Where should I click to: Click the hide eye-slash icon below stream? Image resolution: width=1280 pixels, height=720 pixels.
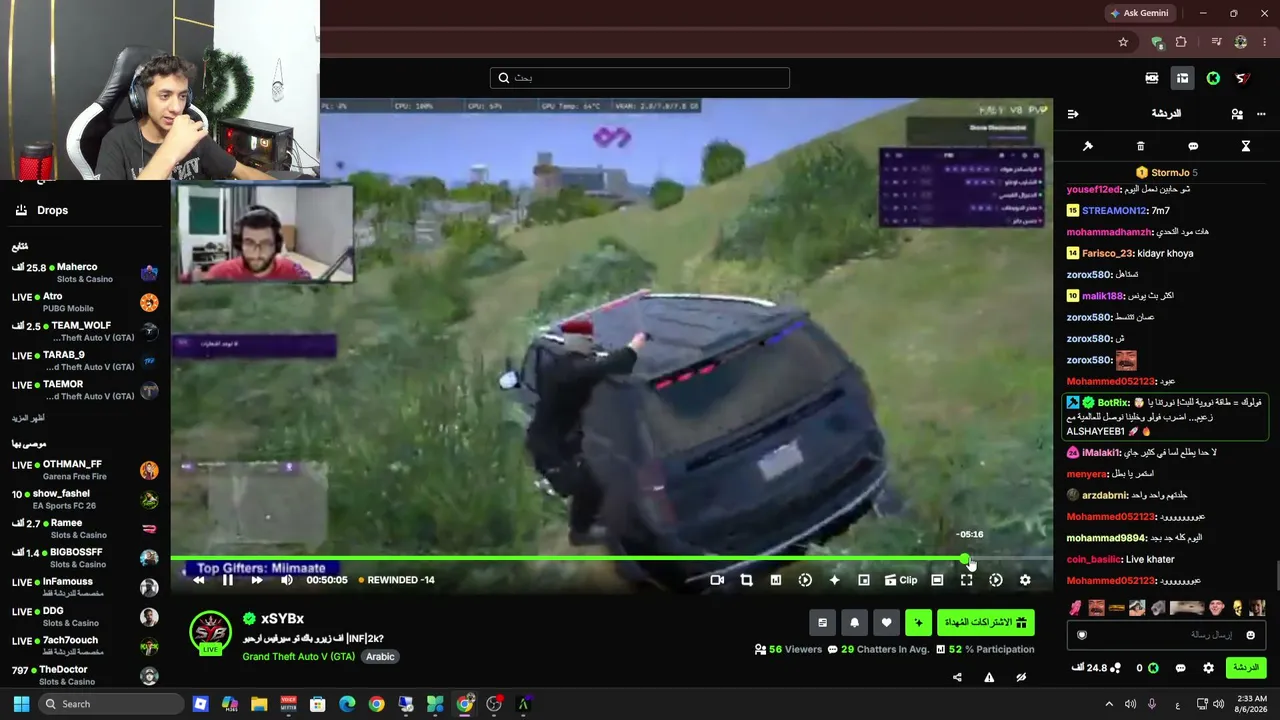pos(1021,677)
